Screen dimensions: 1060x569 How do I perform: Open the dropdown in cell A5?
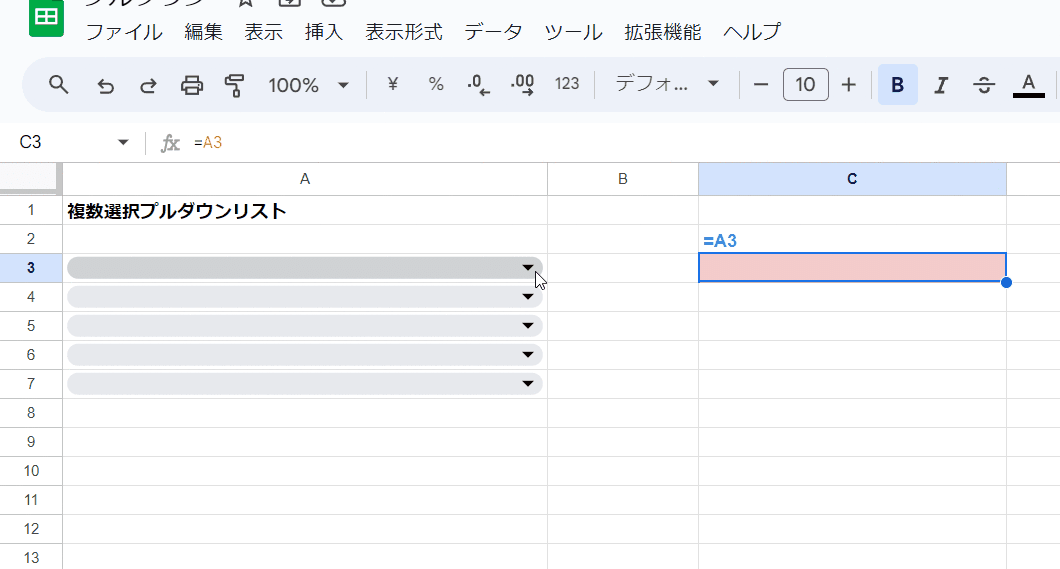pos(528,326)
